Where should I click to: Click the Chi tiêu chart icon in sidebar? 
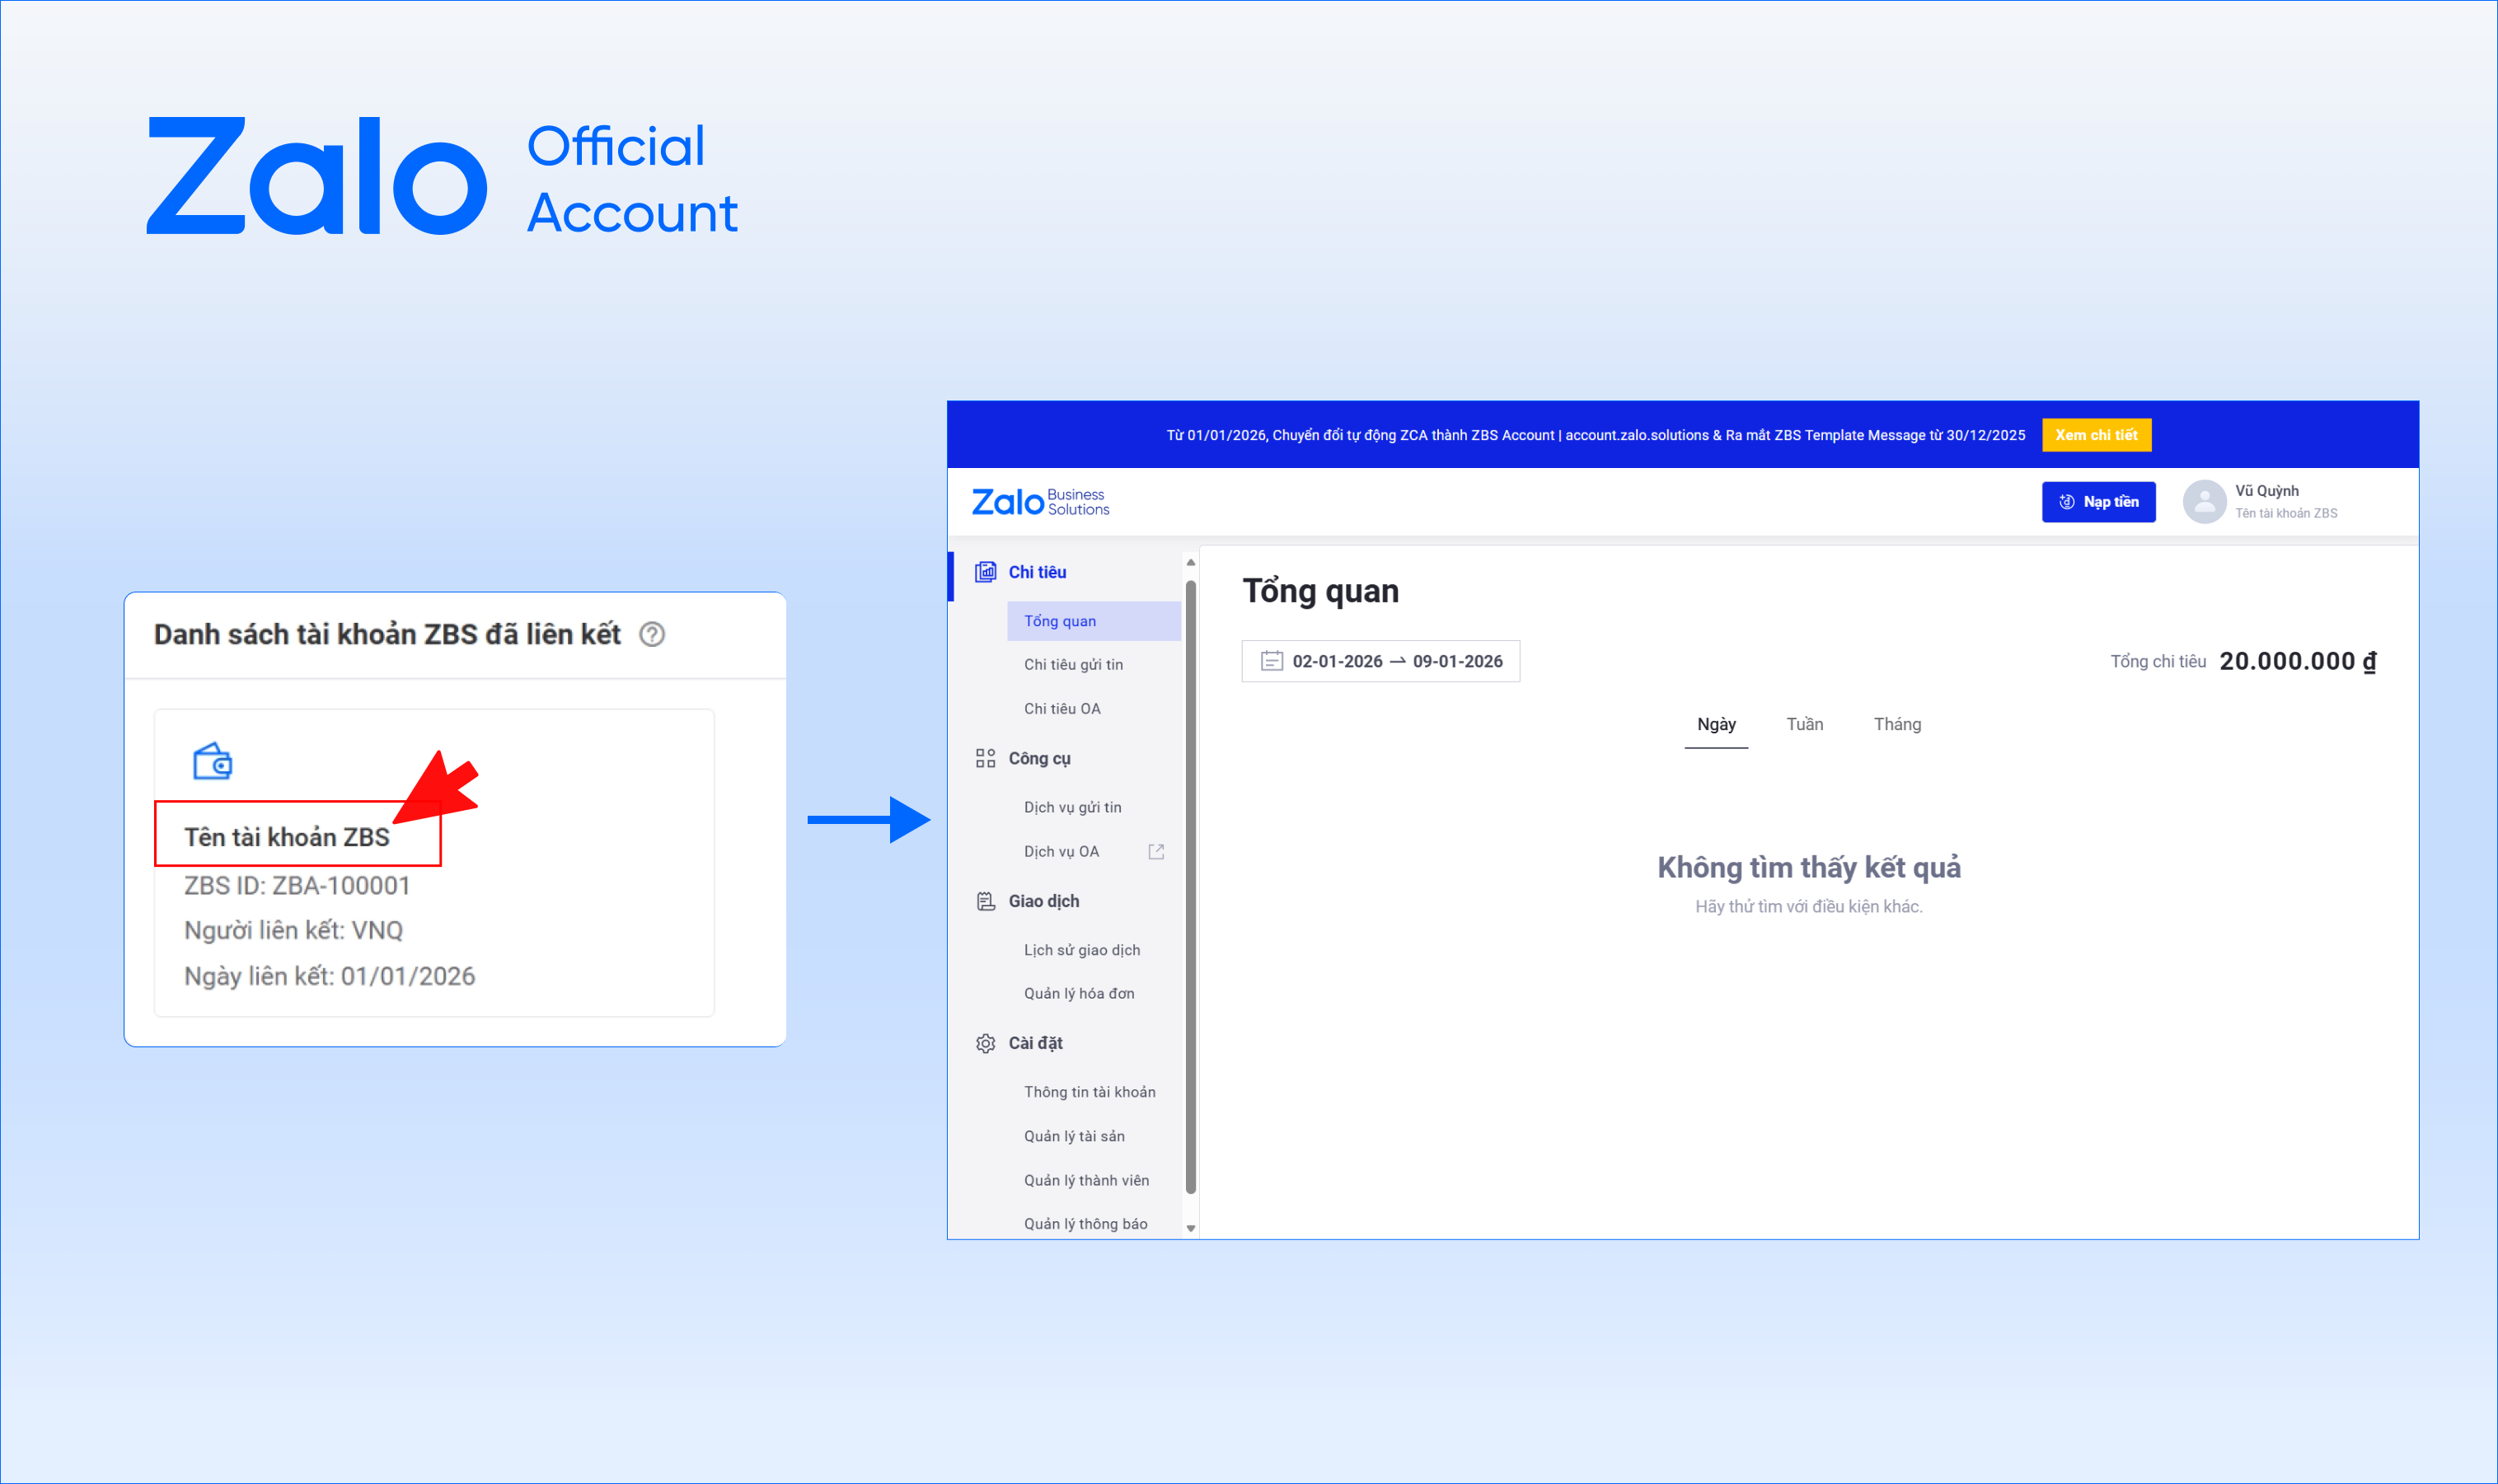(985, 572)
